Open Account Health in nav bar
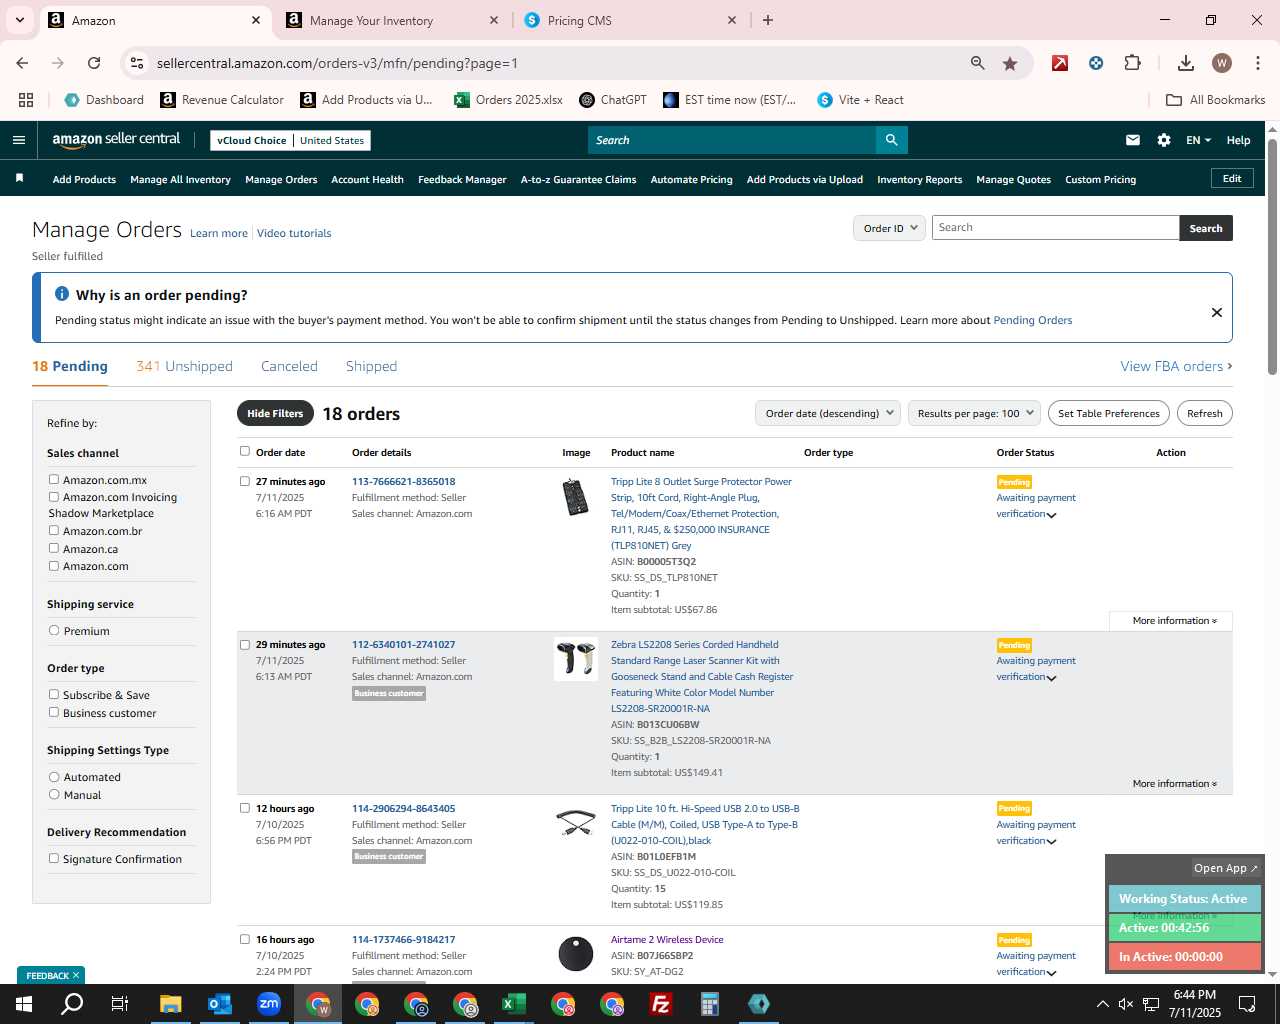1280x1024 pixels. (x=367, y=180)
